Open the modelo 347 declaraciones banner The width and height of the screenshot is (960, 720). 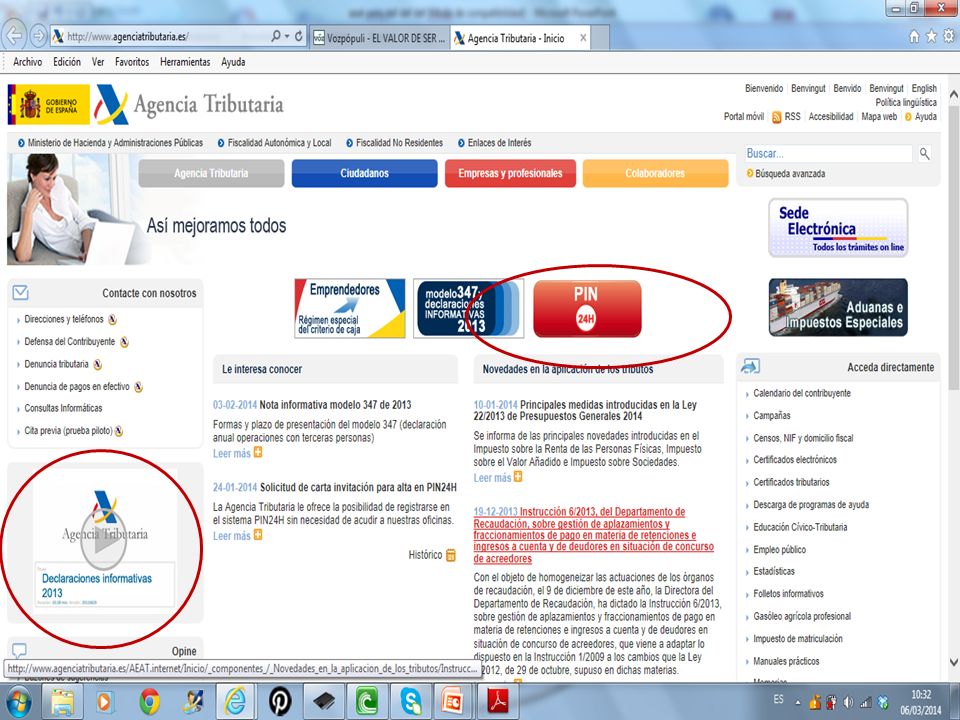(x=468, y=308)
